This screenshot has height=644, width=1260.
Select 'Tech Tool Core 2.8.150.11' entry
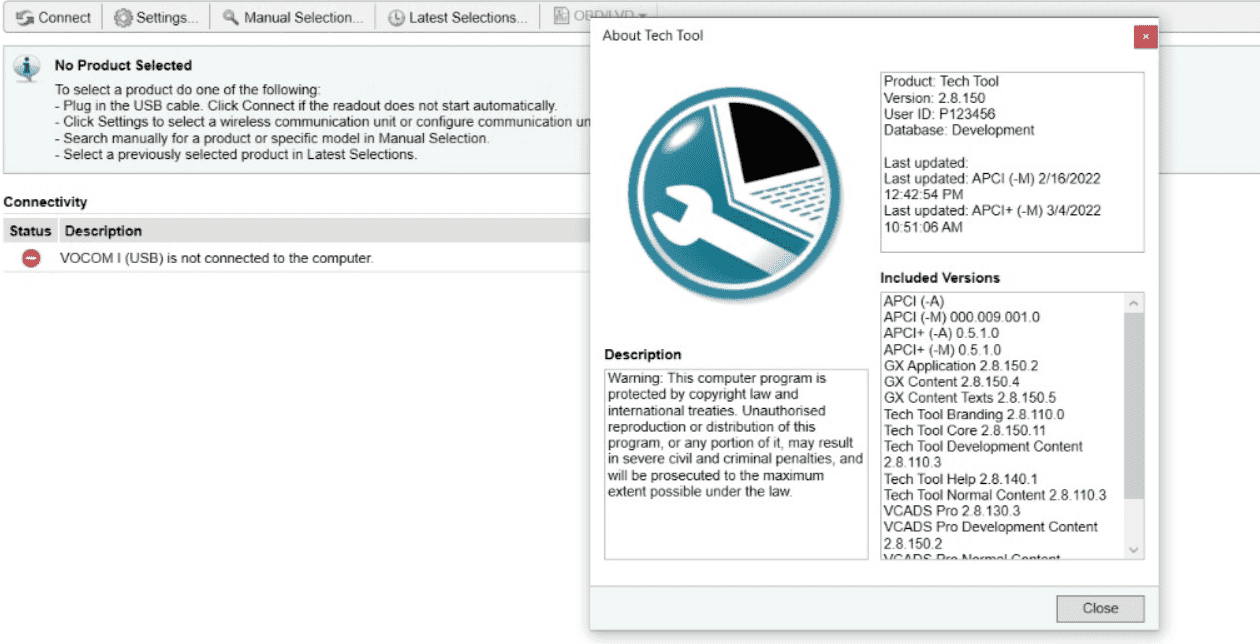point(965,430)
